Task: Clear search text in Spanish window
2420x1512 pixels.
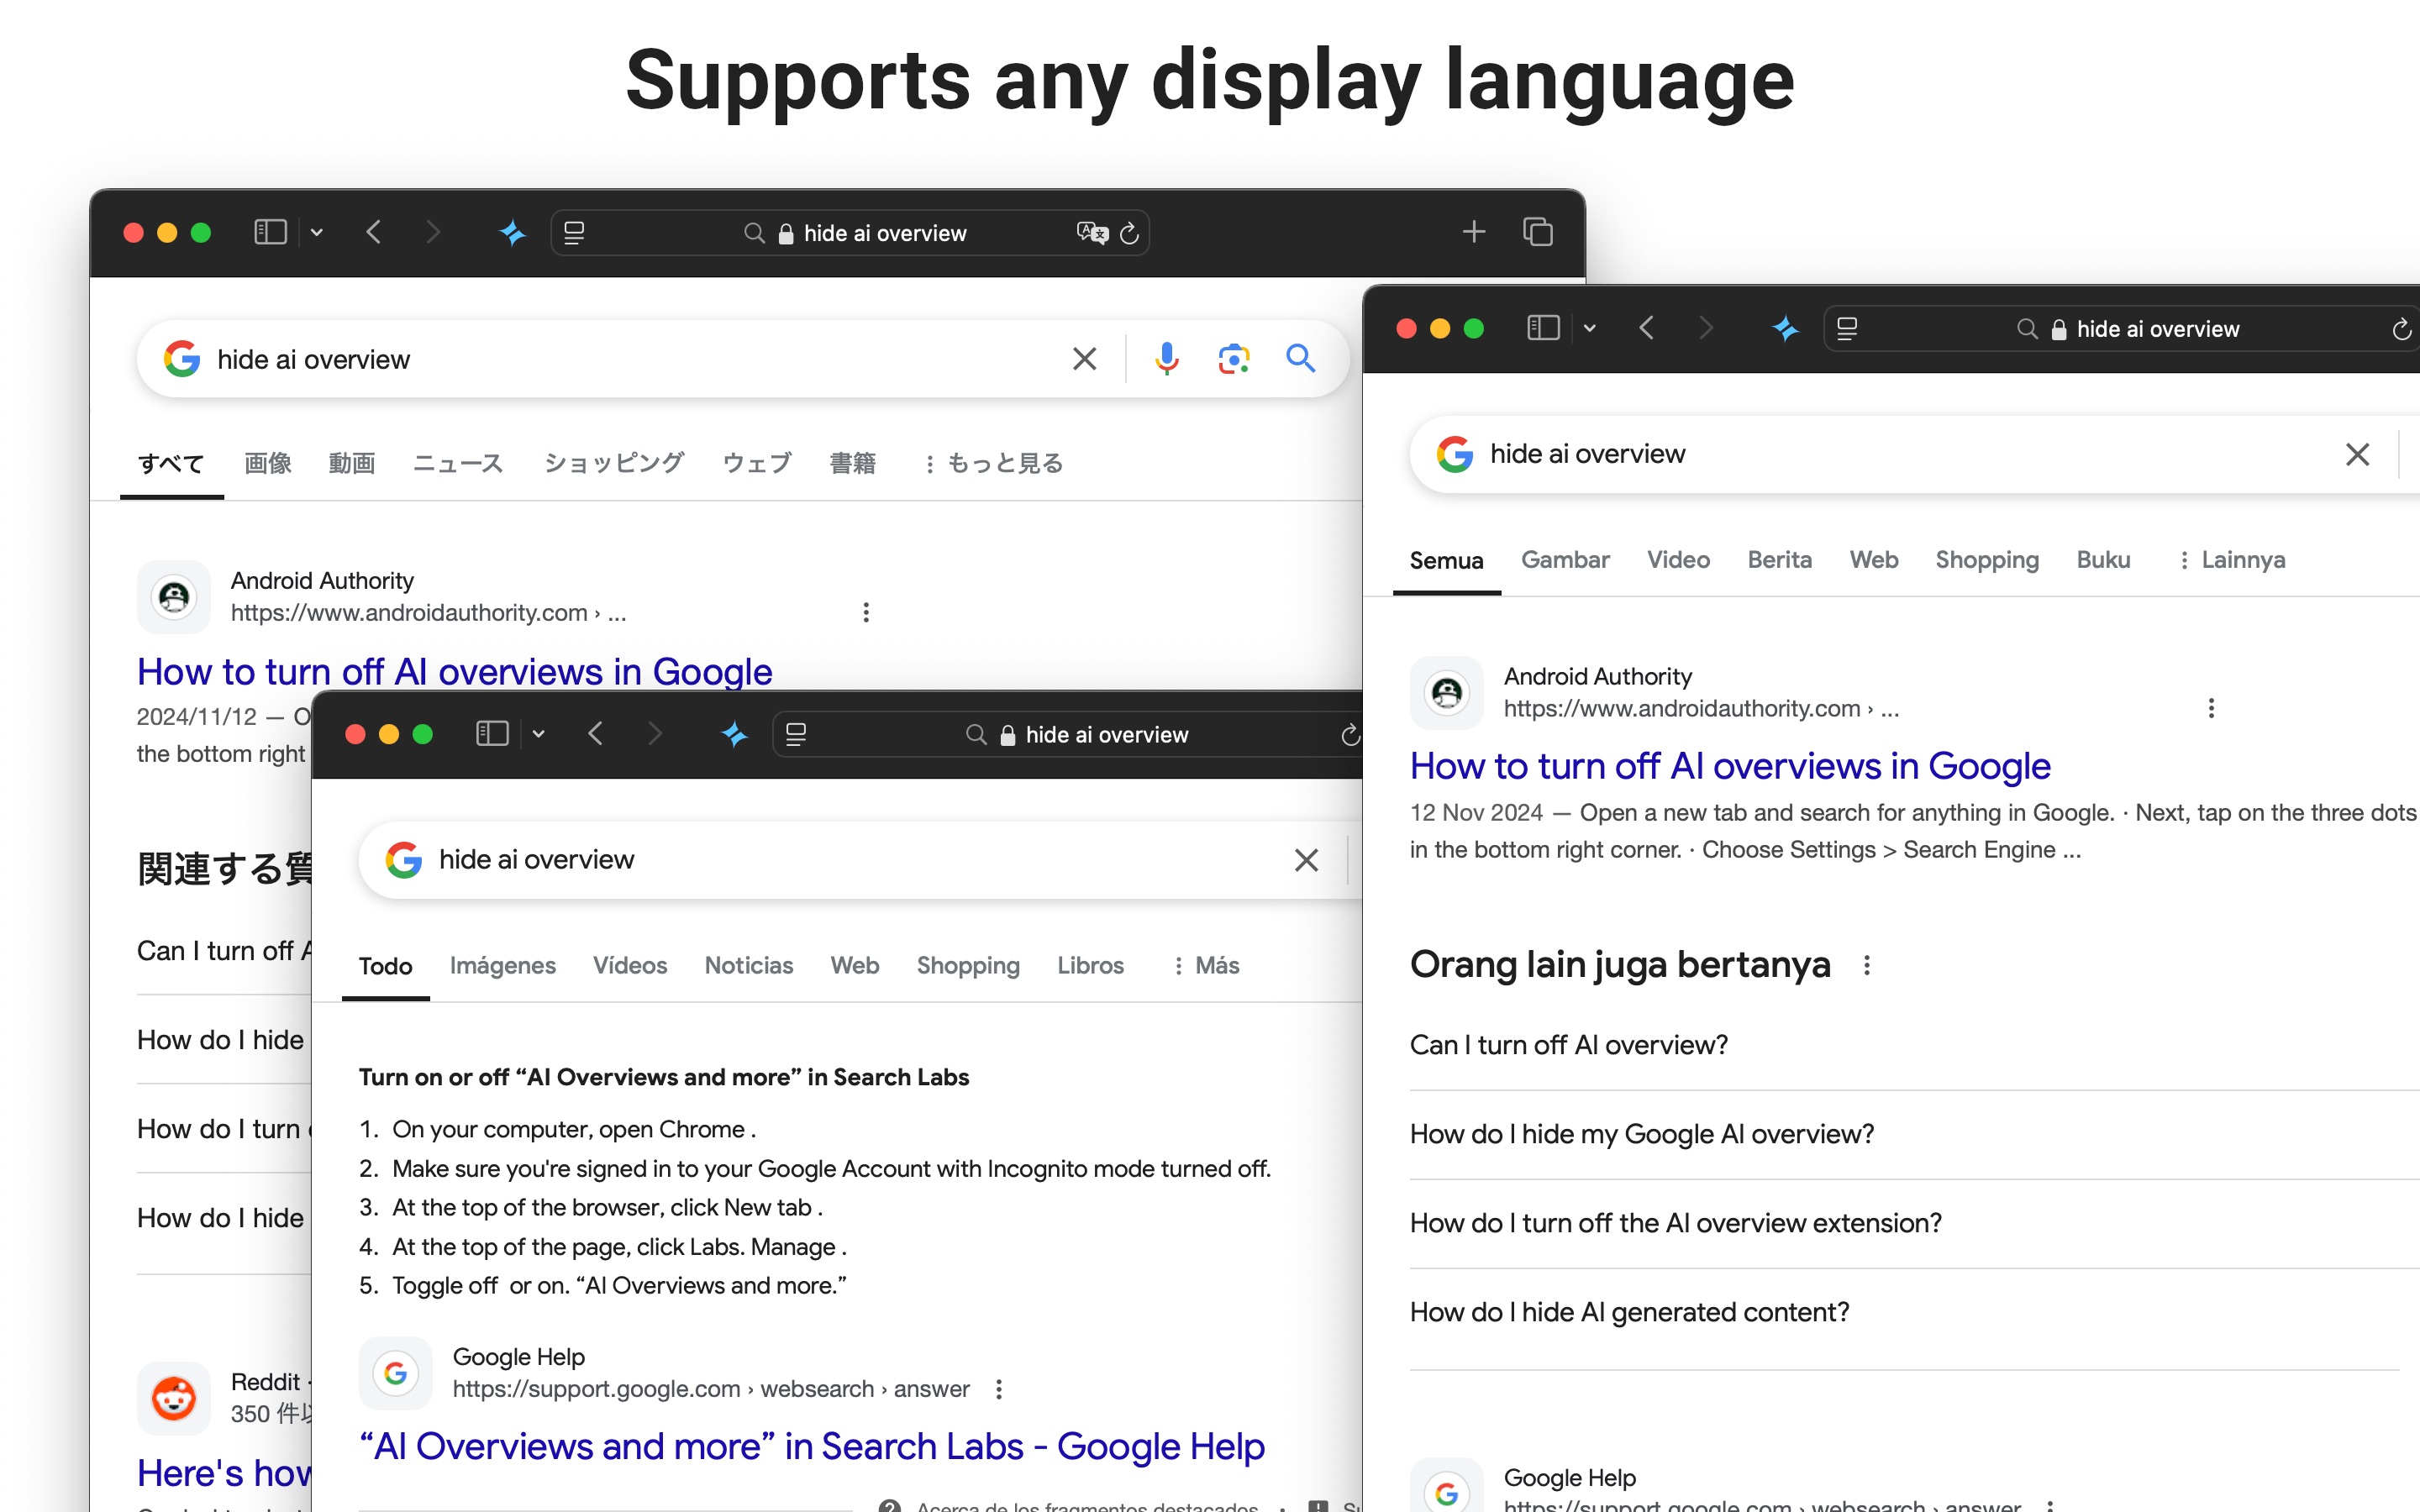Action: [1306, 860]
